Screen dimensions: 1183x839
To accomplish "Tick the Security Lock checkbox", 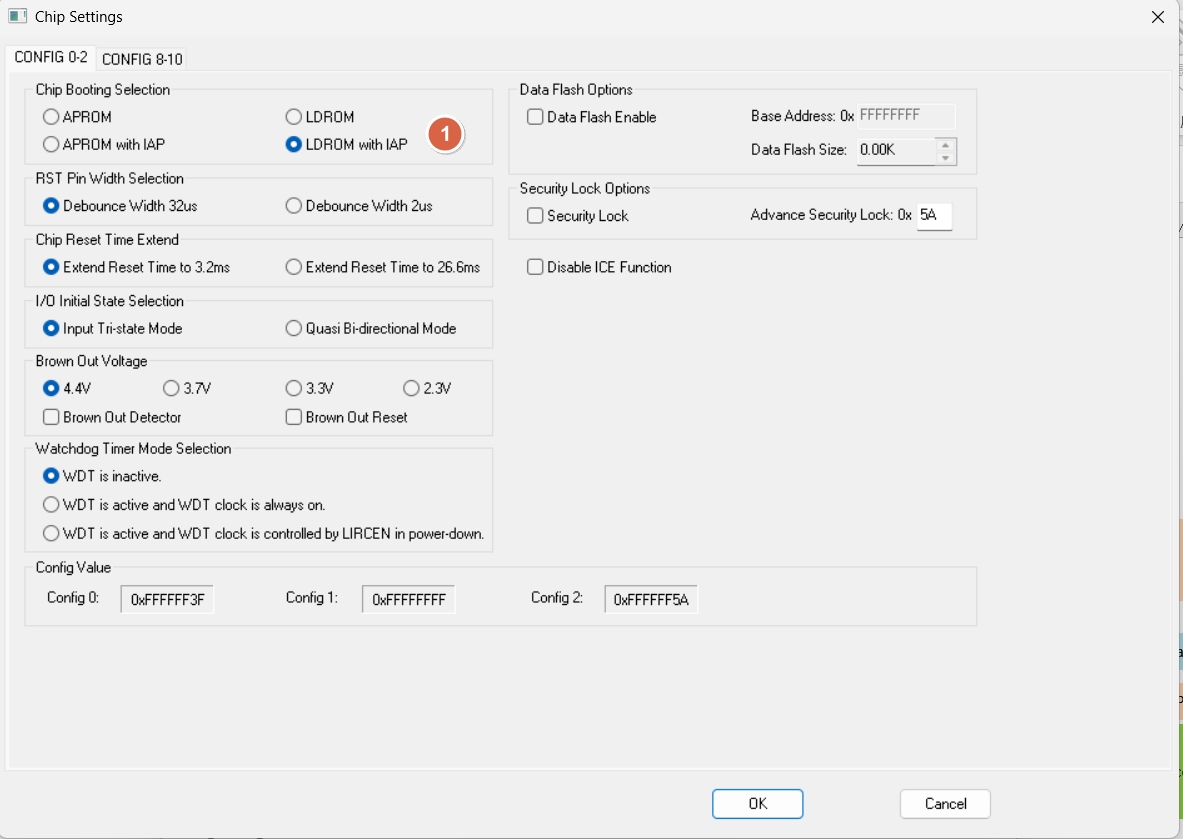I will point(535,216).
